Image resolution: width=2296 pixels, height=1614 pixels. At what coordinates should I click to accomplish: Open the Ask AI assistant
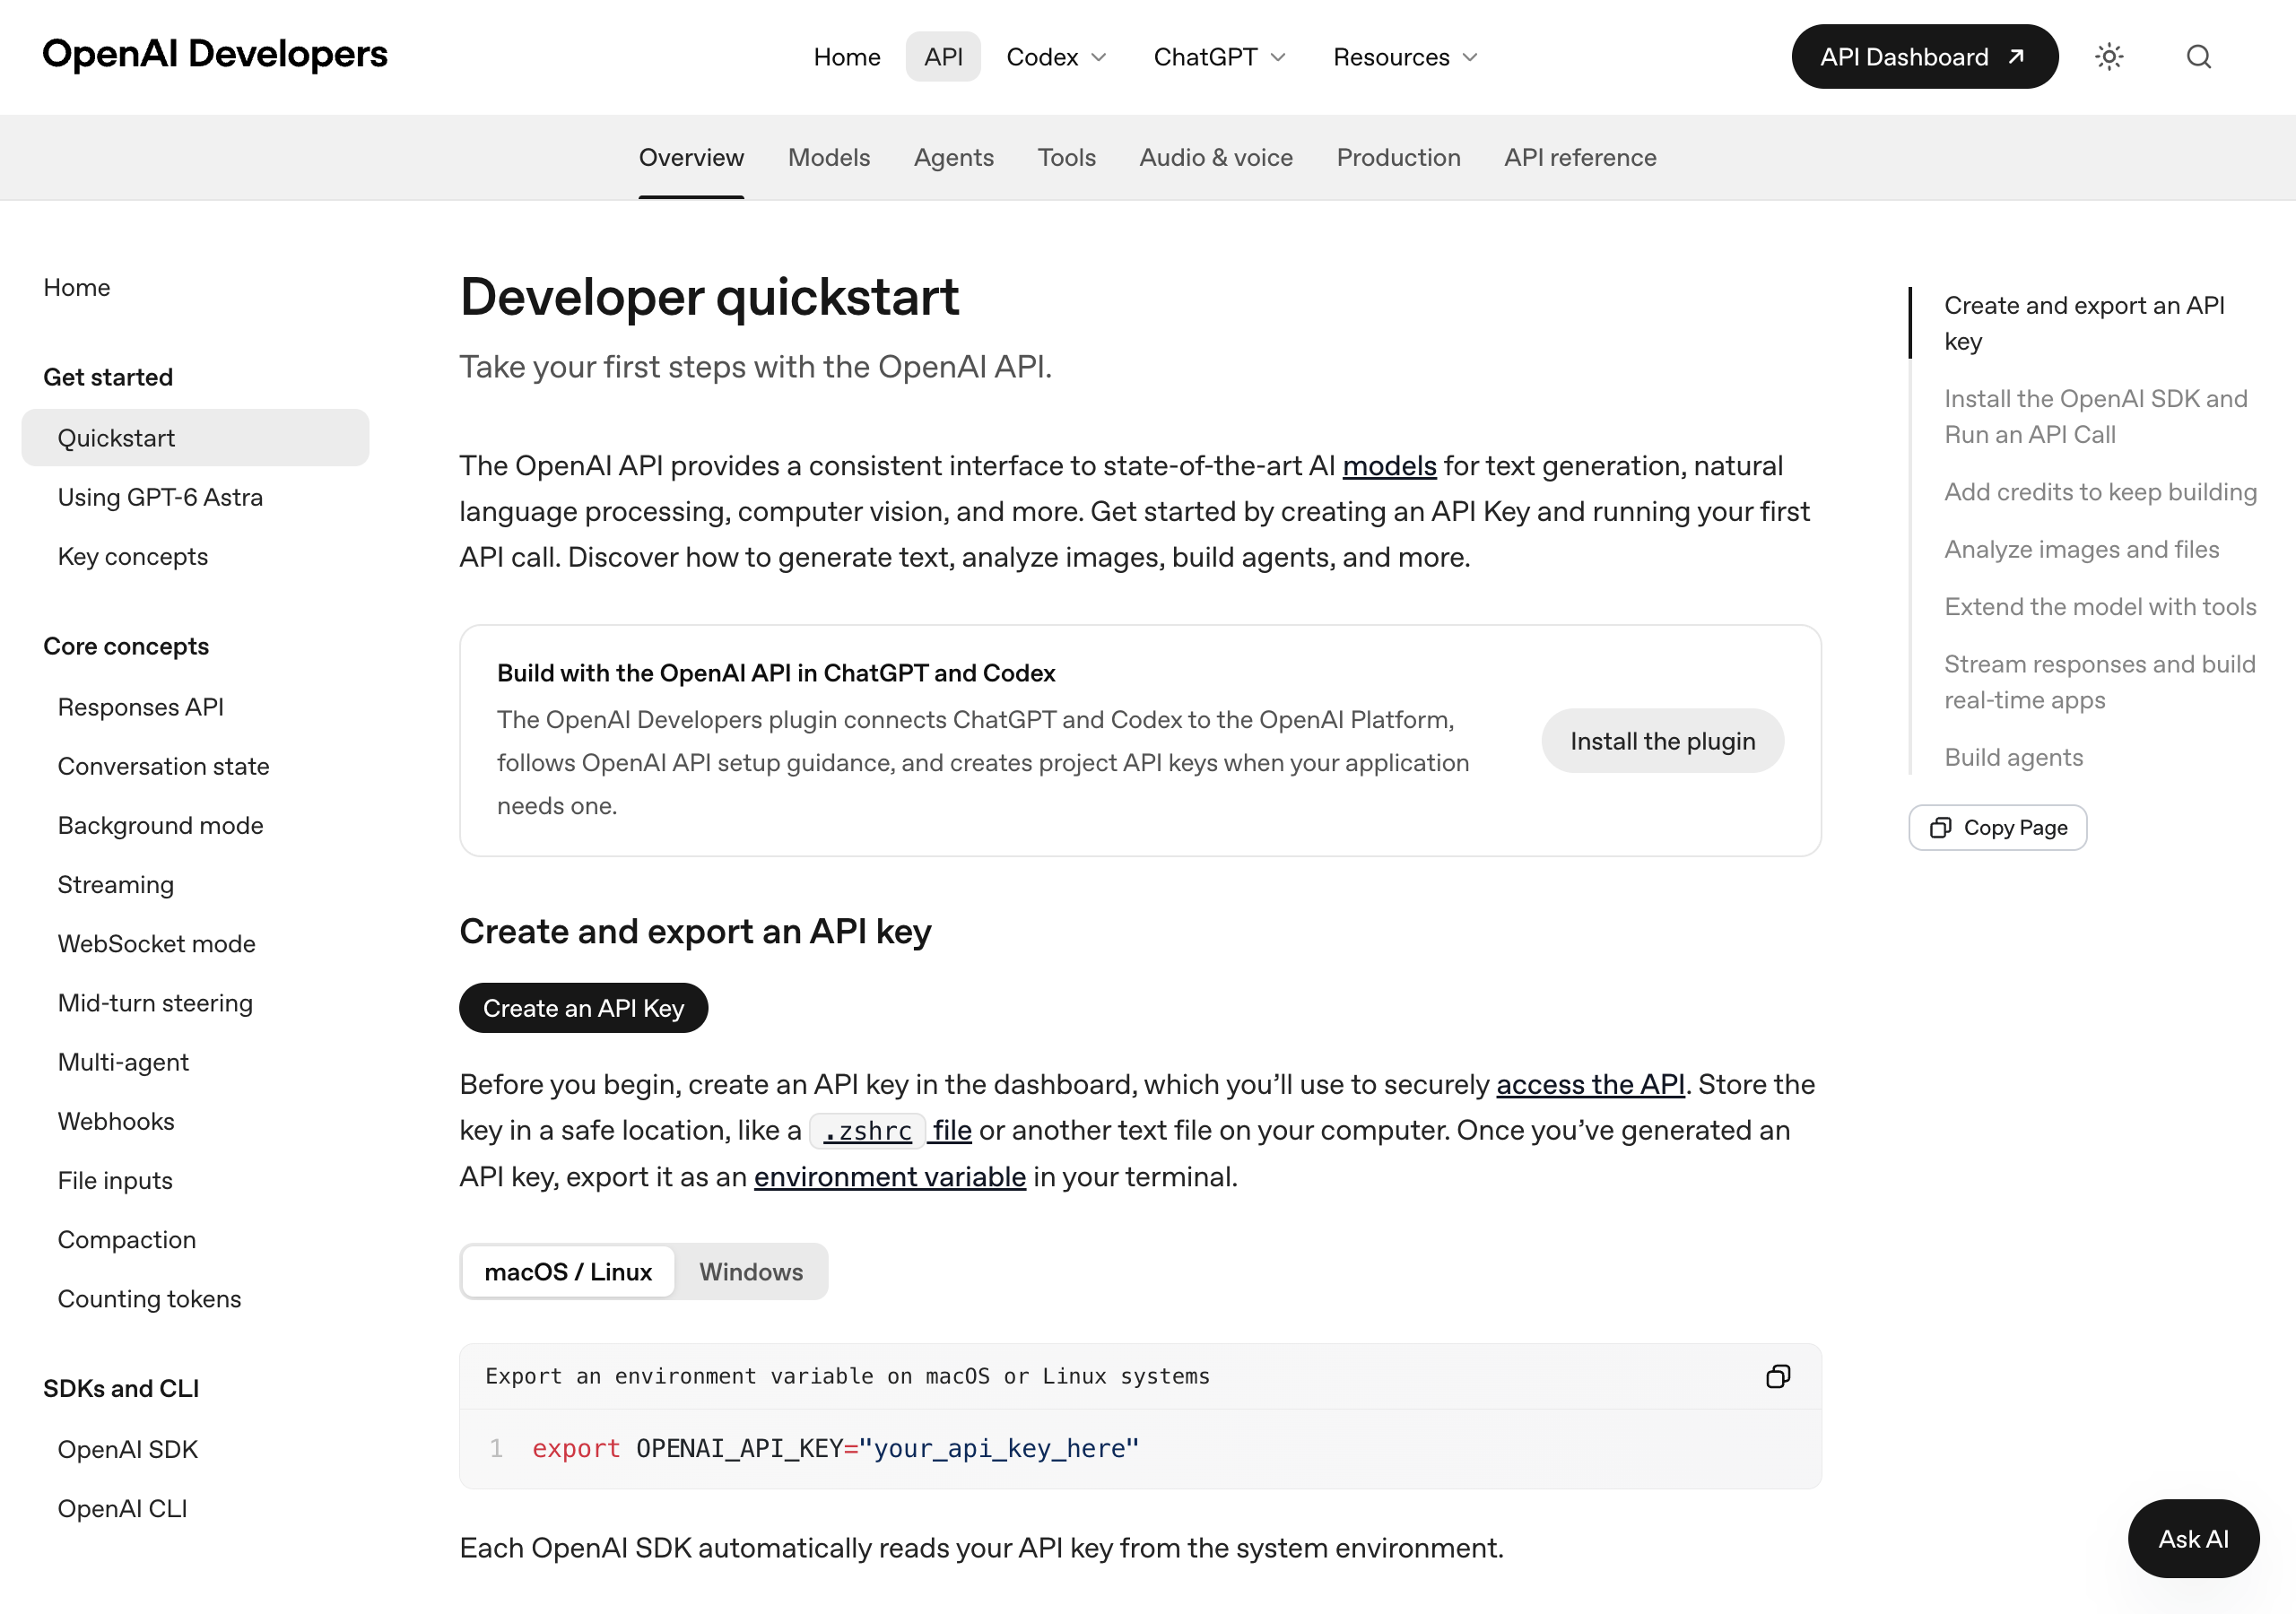[2193, 1538]
